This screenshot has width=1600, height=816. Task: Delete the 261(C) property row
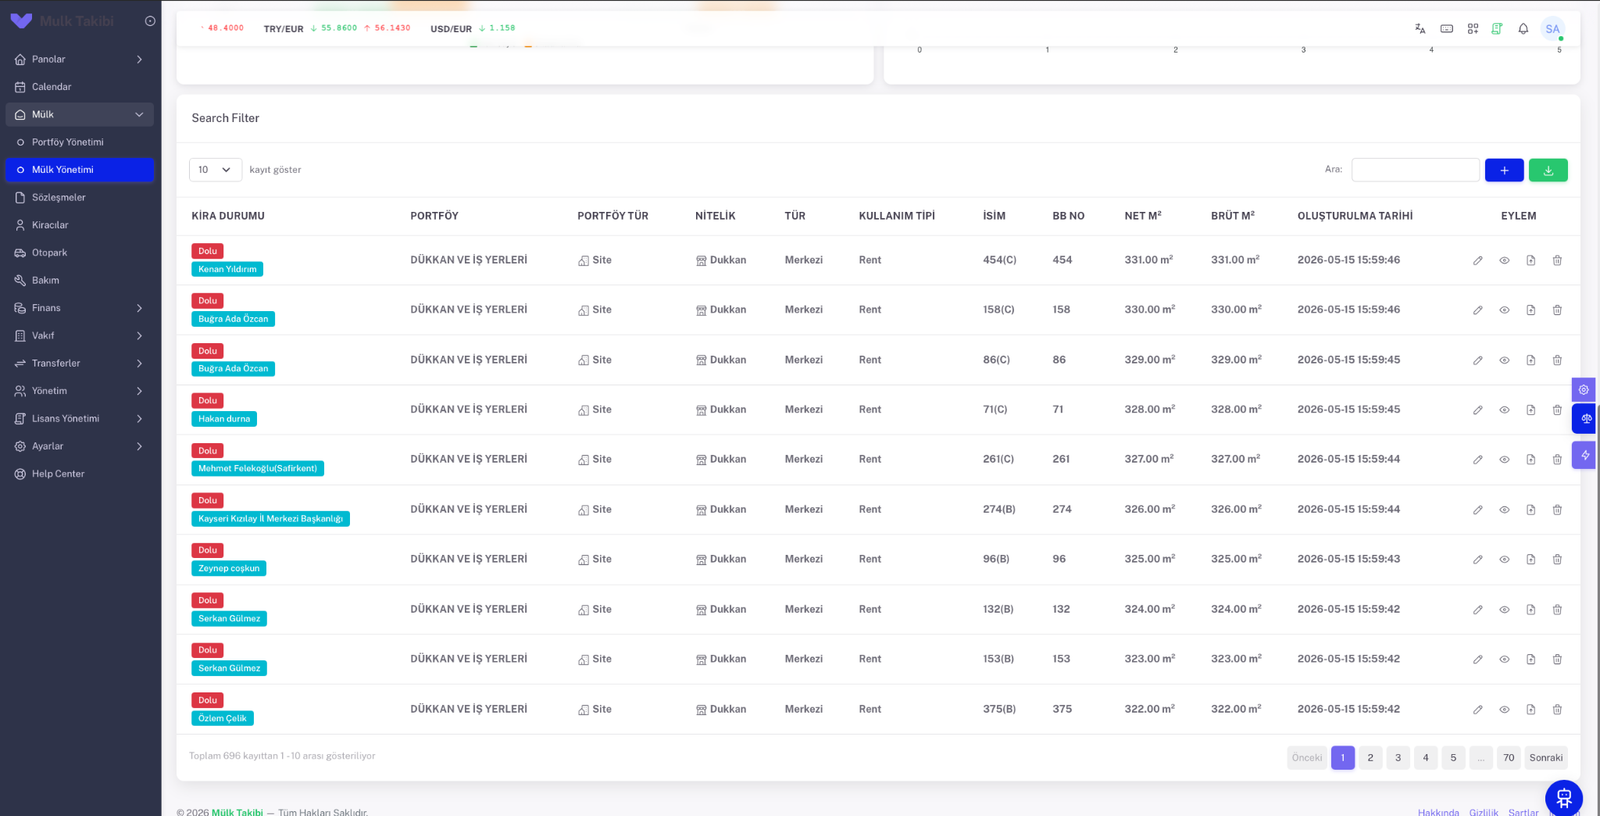pos(1557,460)
